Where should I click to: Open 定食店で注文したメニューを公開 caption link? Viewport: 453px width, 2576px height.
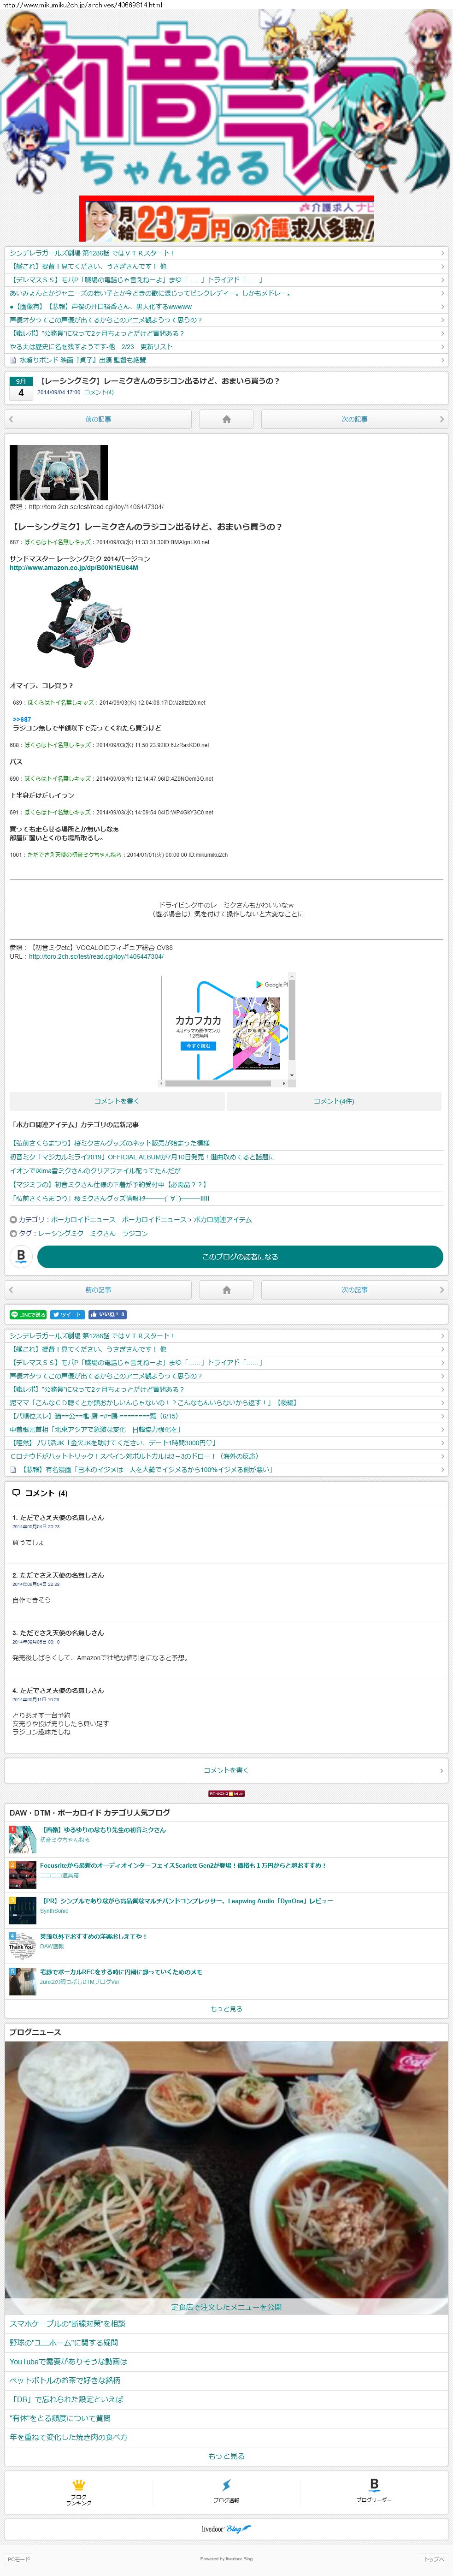point(226,2307)
